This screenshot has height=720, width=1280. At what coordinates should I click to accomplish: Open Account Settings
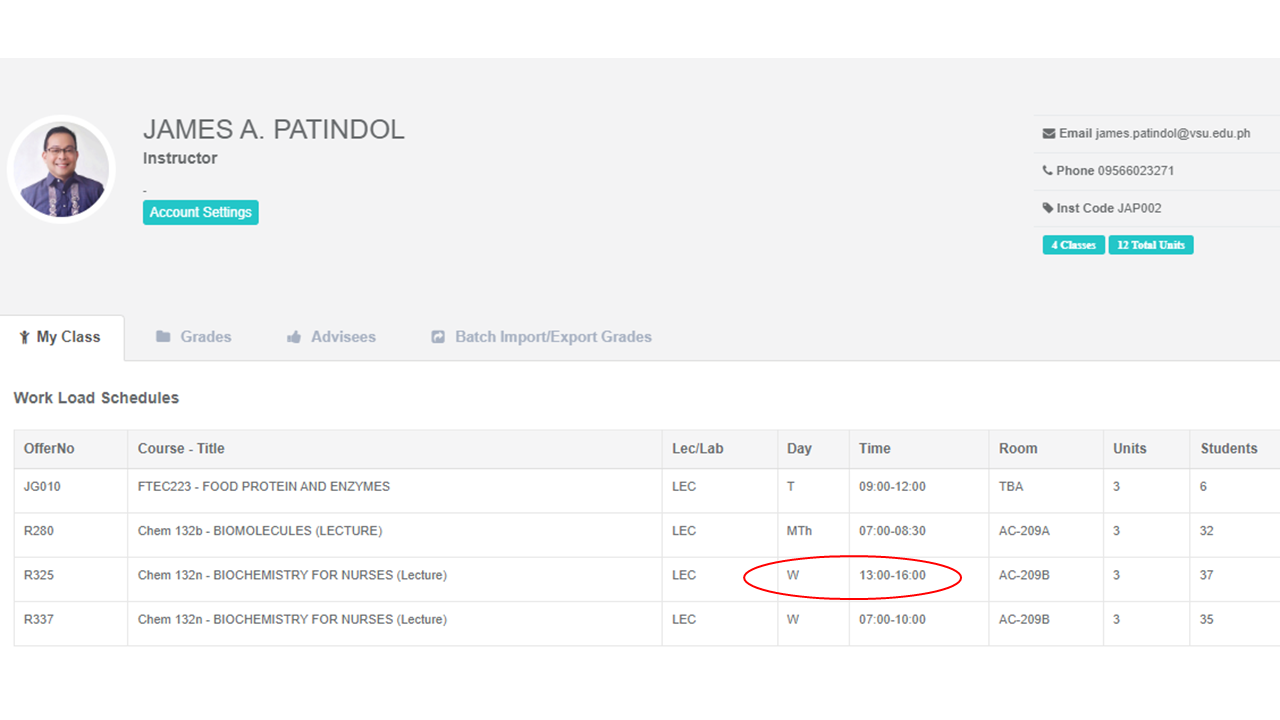[200, 212]
